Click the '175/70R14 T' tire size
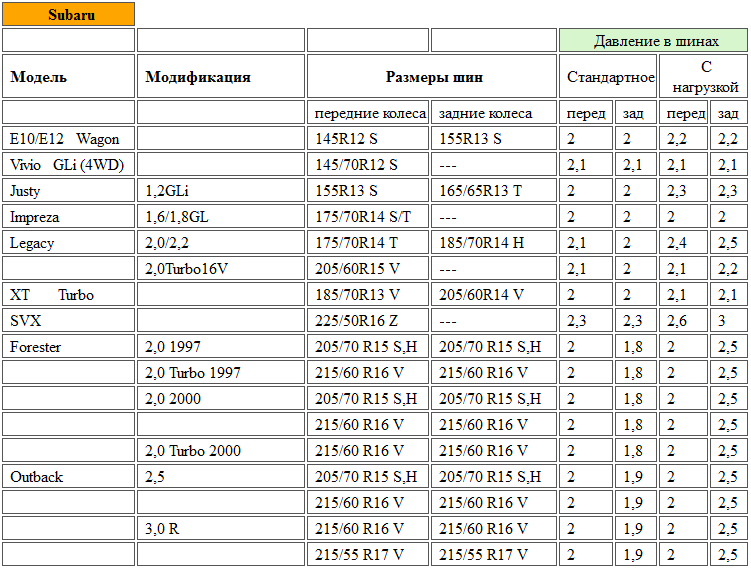 [x=368, y=243]
